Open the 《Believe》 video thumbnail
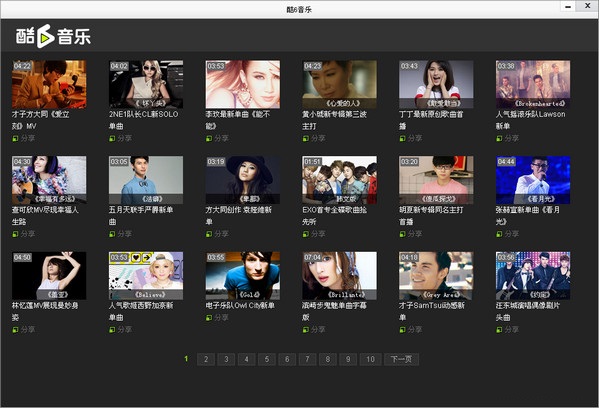This screenshot has width=599, height=408. (x=146, y=275)
